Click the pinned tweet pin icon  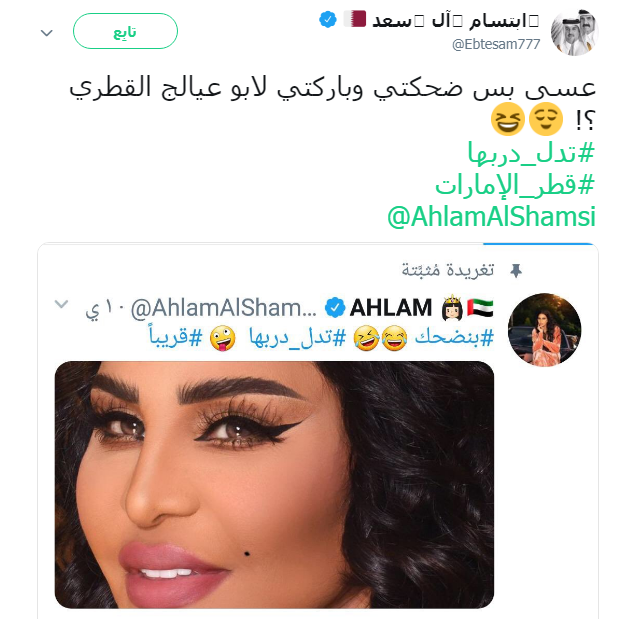(x=516, y=271)
